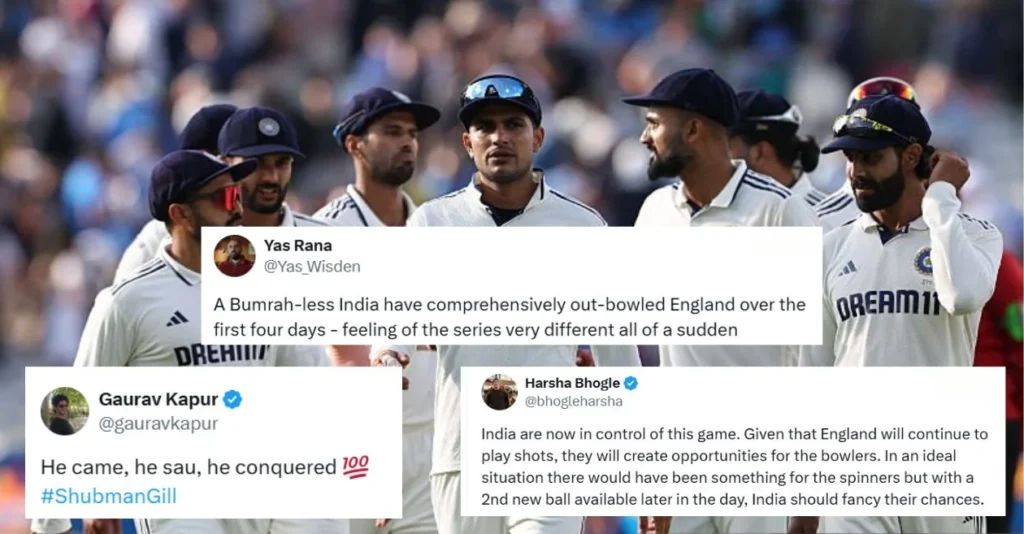The width and height of the screenshot is (1024, 534).
Task: Click the center player's sunglasses on cap
Action: click(x=499, y=89)
